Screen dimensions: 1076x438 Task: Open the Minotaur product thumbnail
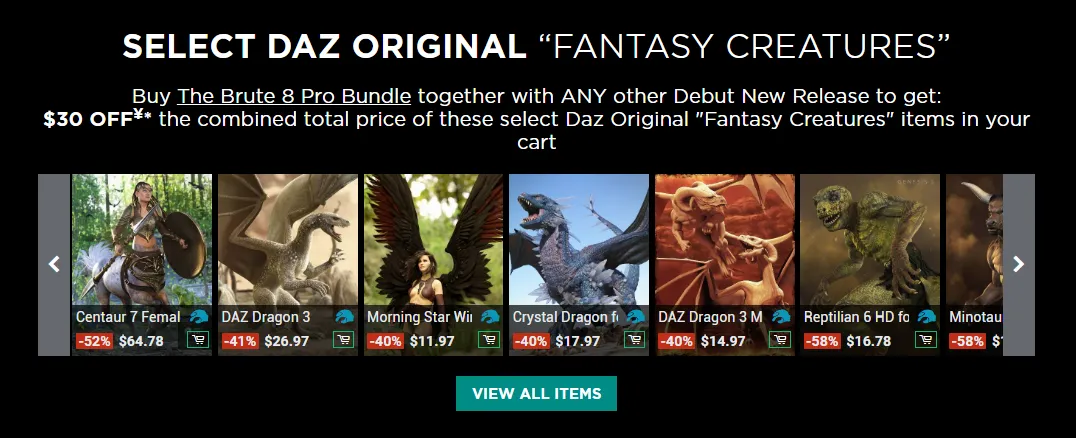974,239
